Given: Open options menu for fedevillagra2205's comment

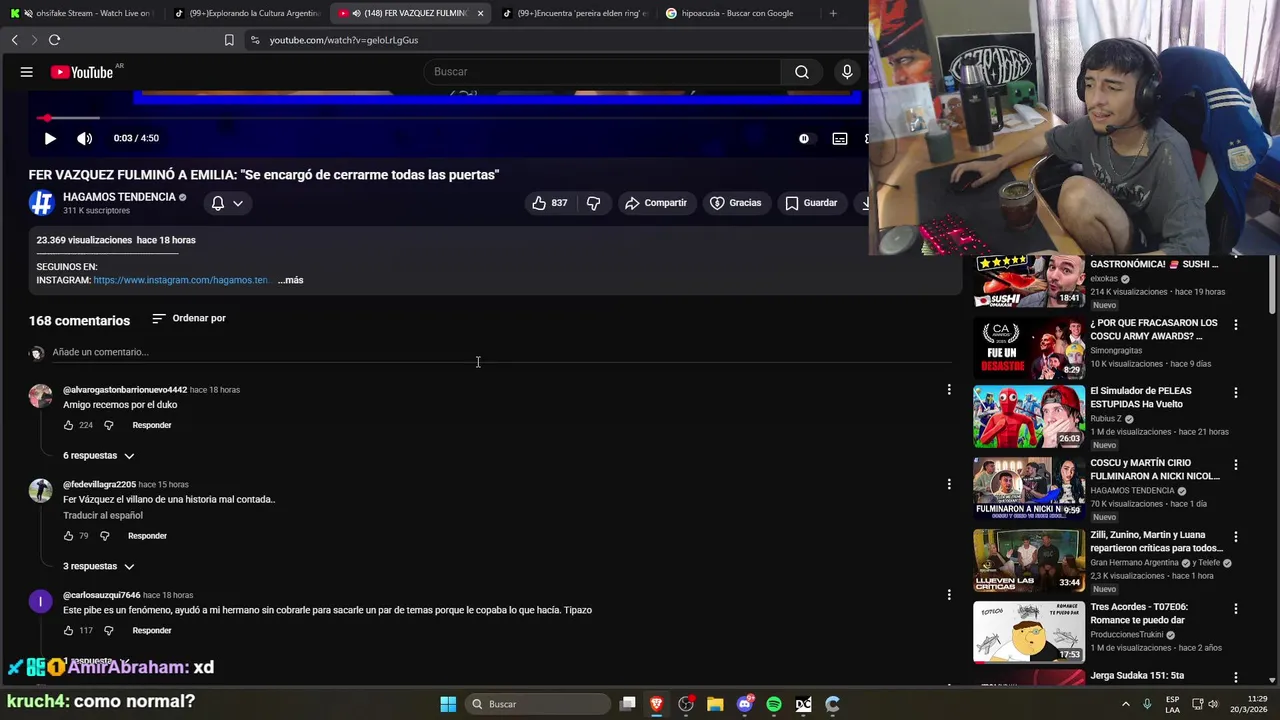Looking at the screenshot, I should (949, 484).
